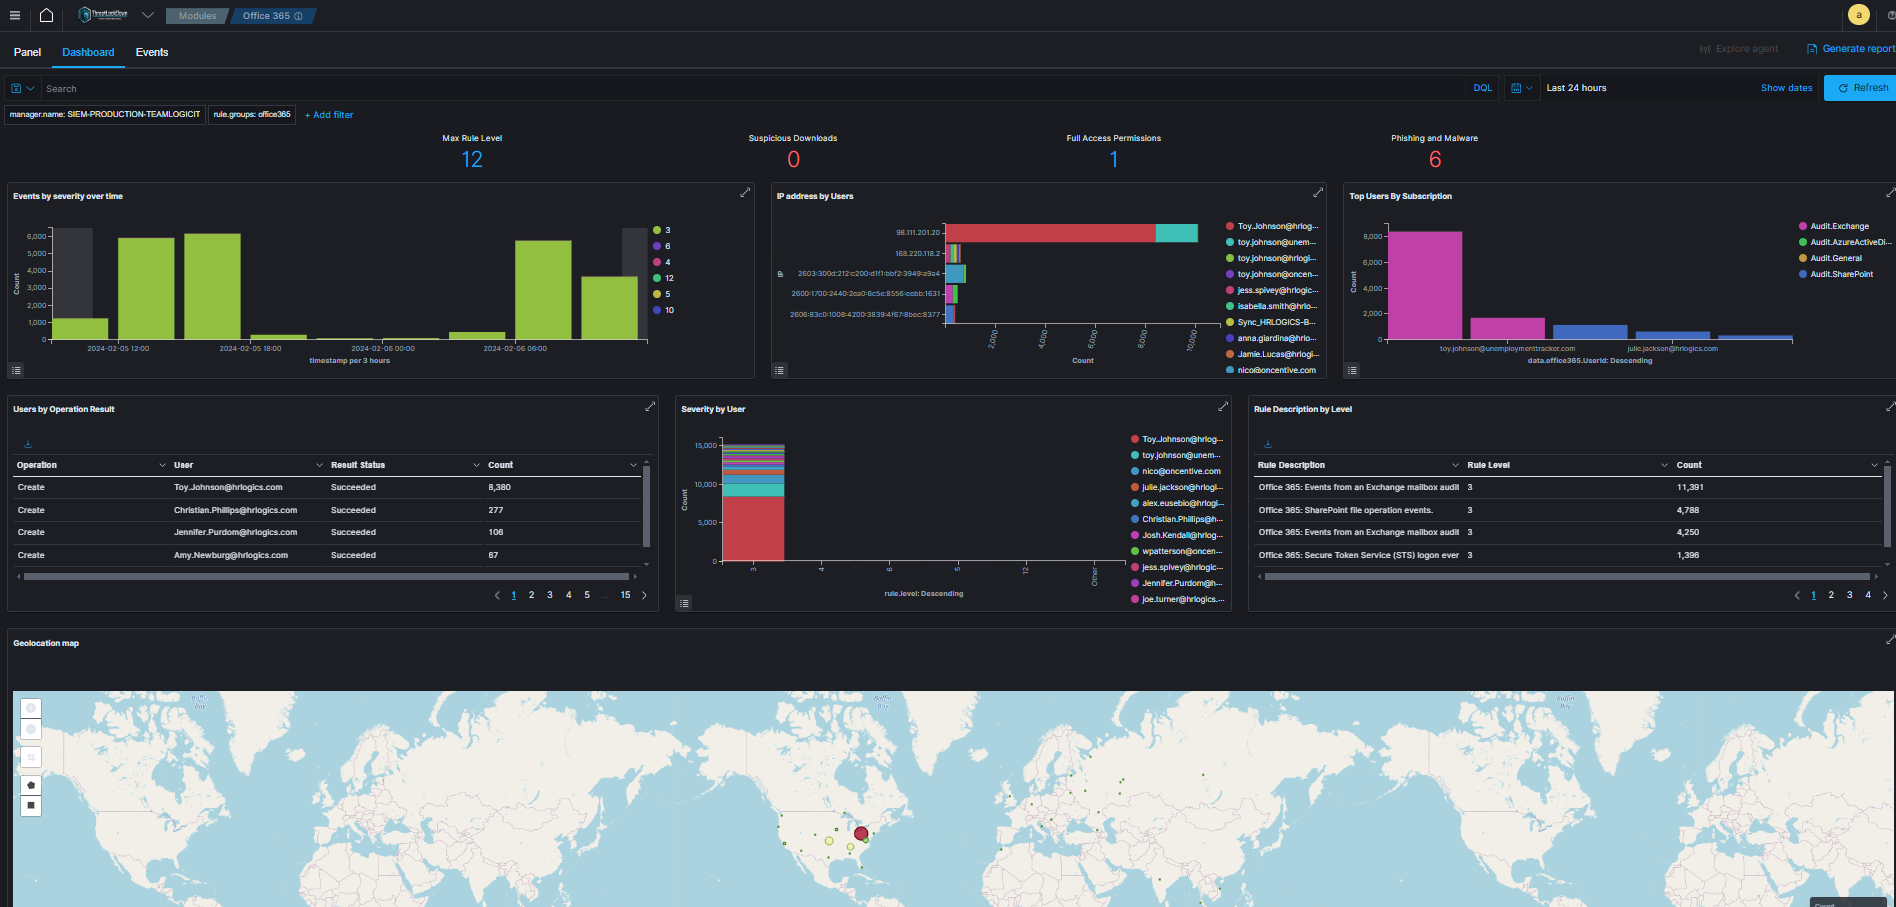This screenshot has height=907, width=1896.
Task: Toggle nico@oncentive.com in Severity by User legend
Action: coord(1181,471)
